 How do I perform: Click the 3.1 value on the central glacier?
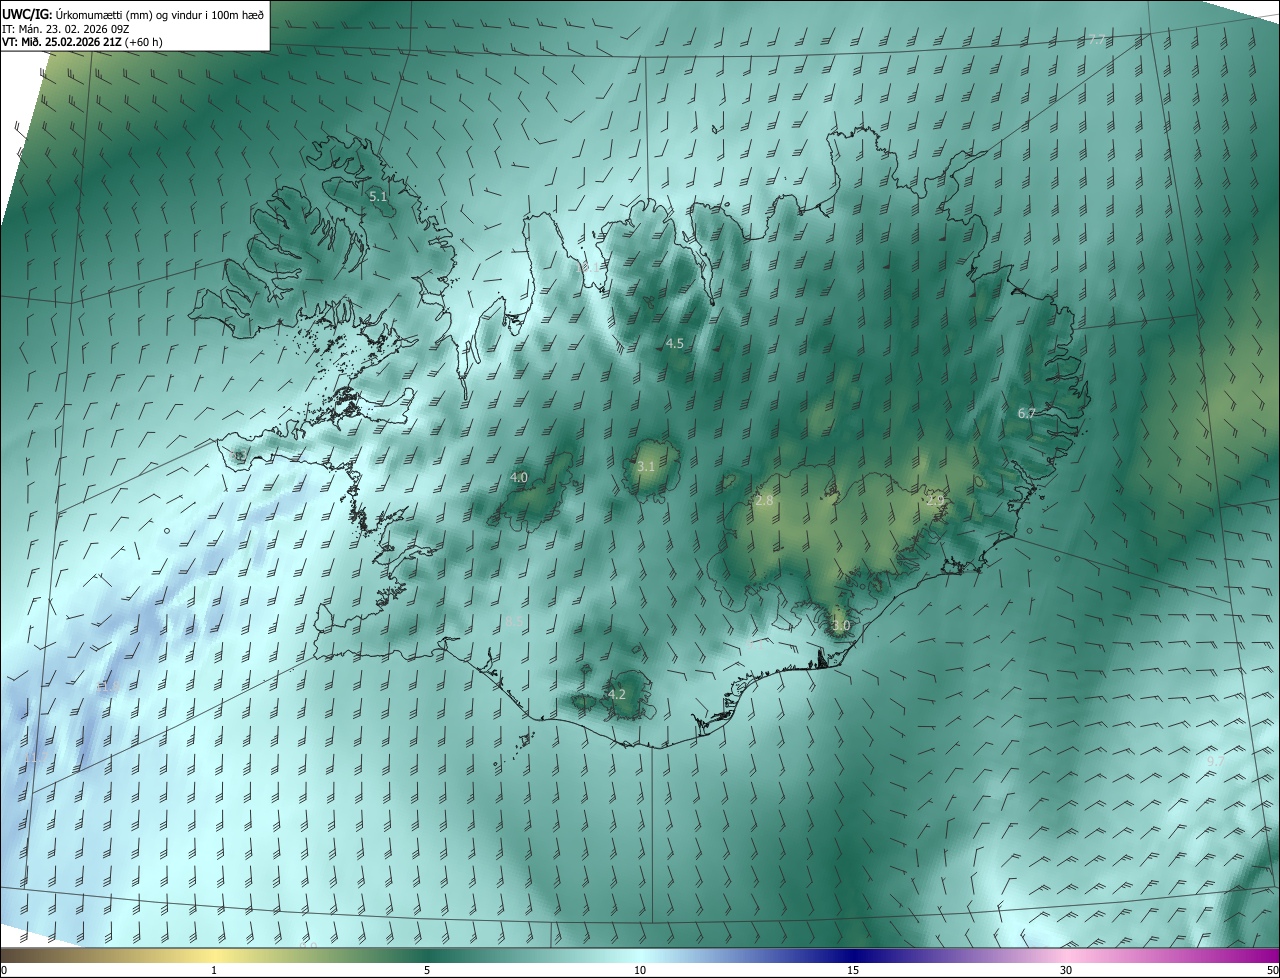tap(646, 467)
